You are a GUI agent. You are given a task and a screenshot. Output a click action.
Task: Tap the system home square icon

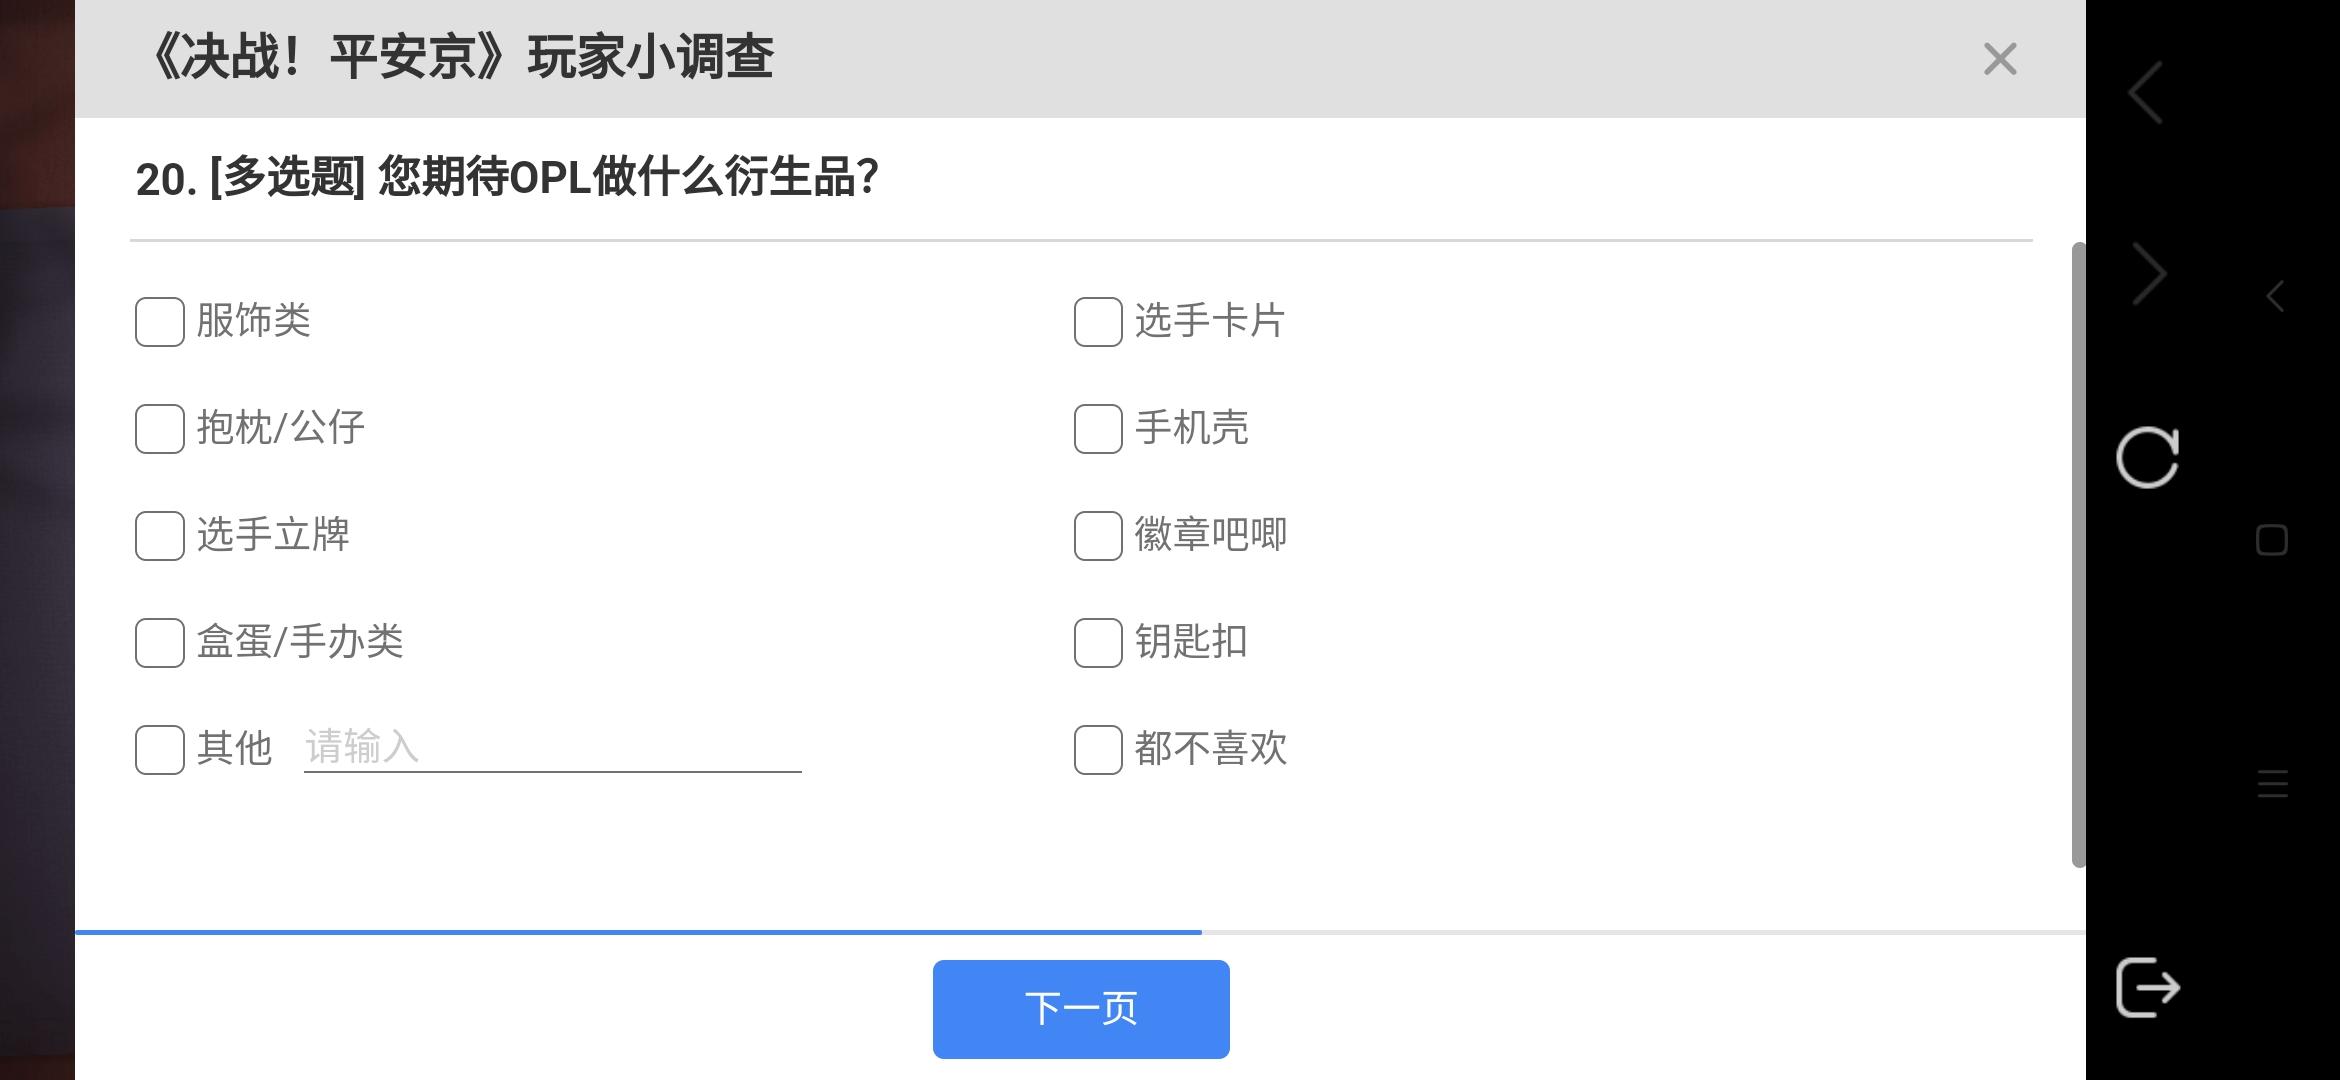click(x=2272, y=540)
